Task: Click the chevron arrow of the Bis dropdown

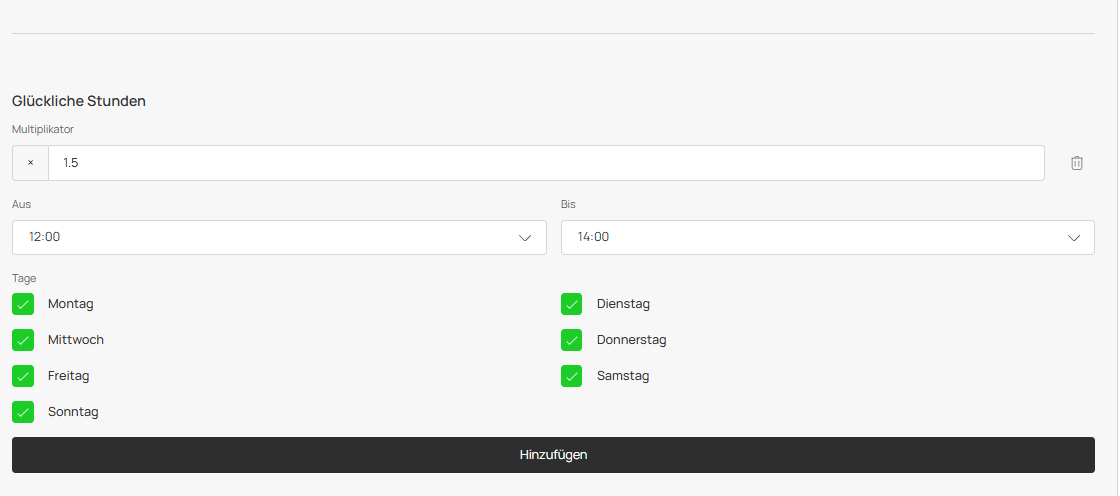Action: point(1074,238)
